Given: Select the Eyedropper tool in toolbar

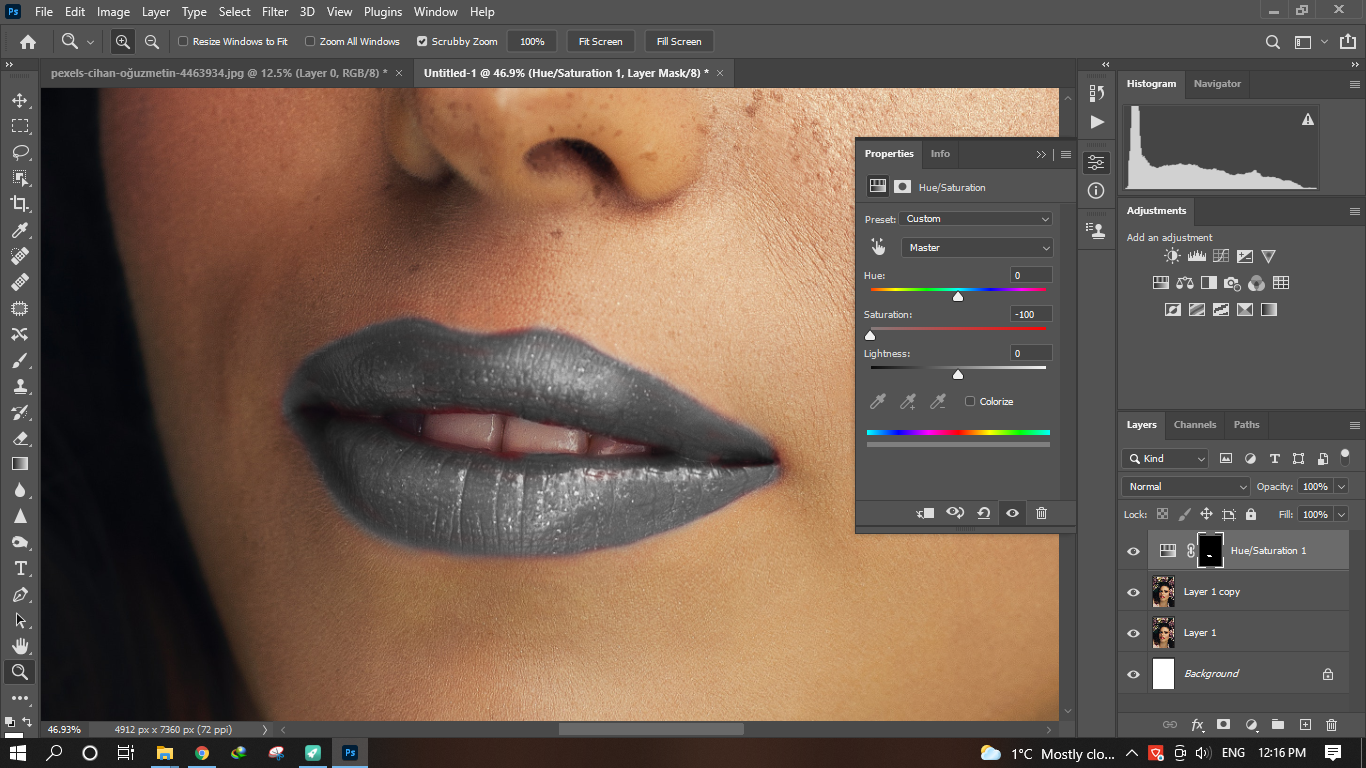Looking at the screenshot, I should click(x=20, y=230).
